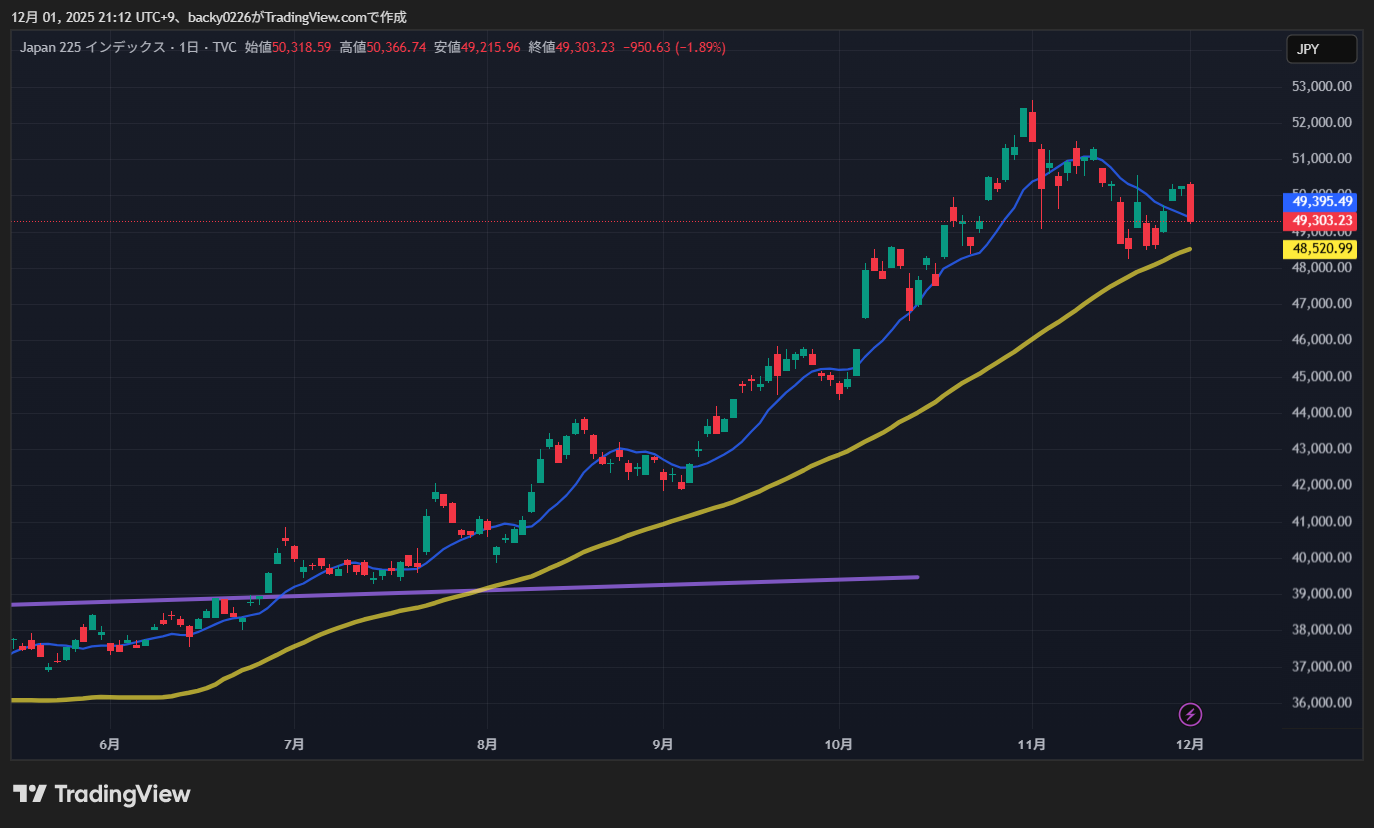Click the TradingView logo at bottom left

101,794
